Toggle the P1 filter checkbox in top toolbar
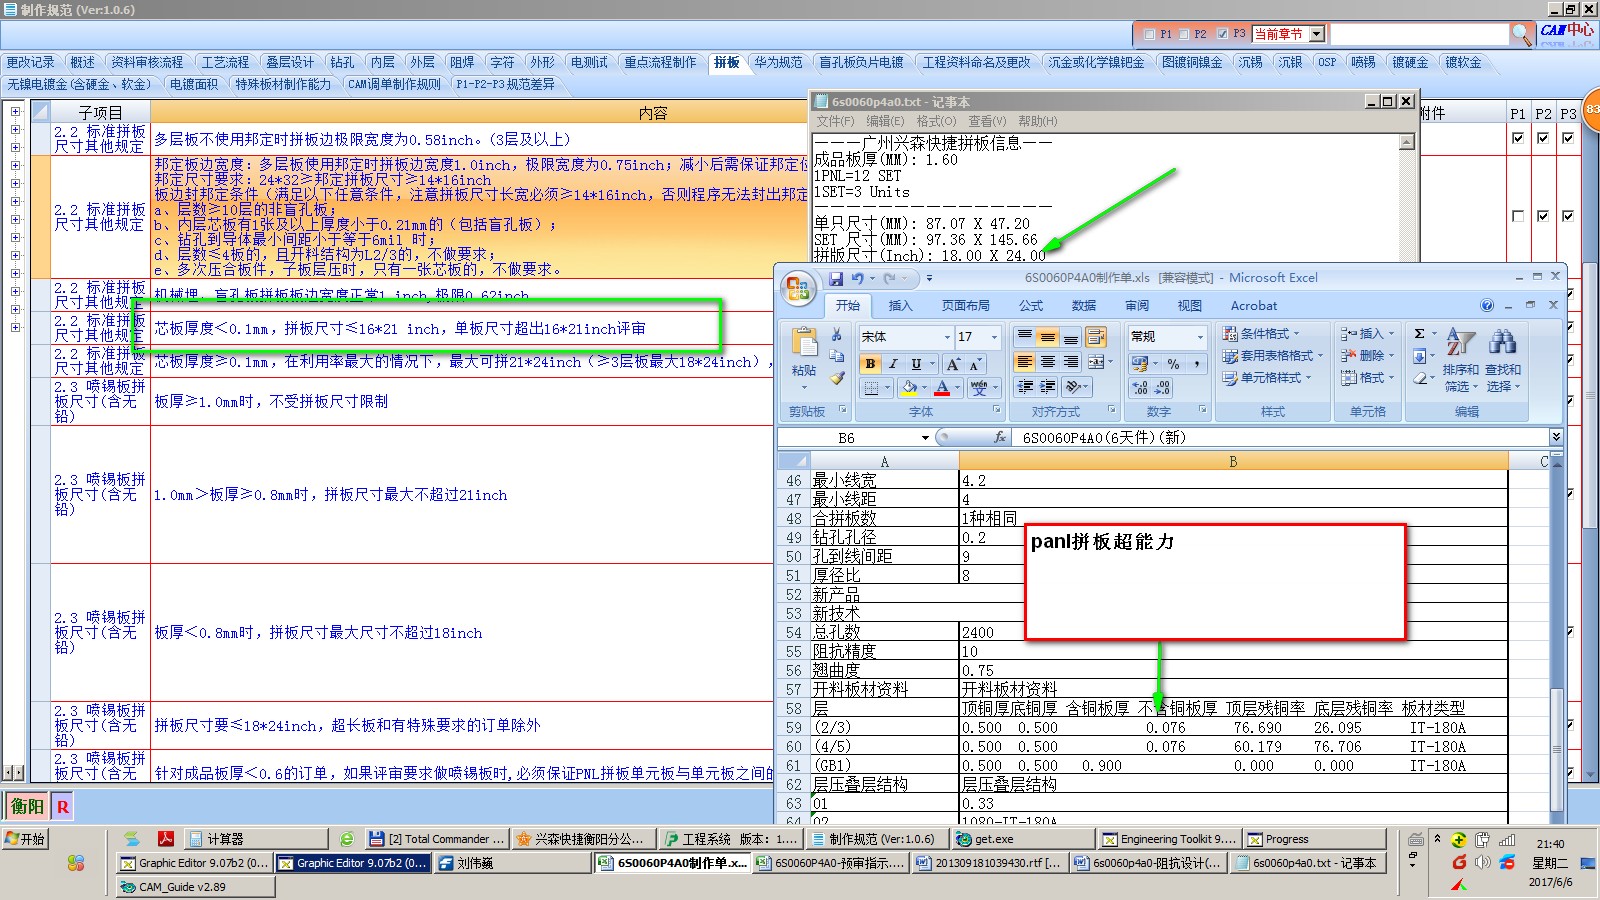Screen dimensions: 1600x900 pyautogui.click(x=1150, y=34)
